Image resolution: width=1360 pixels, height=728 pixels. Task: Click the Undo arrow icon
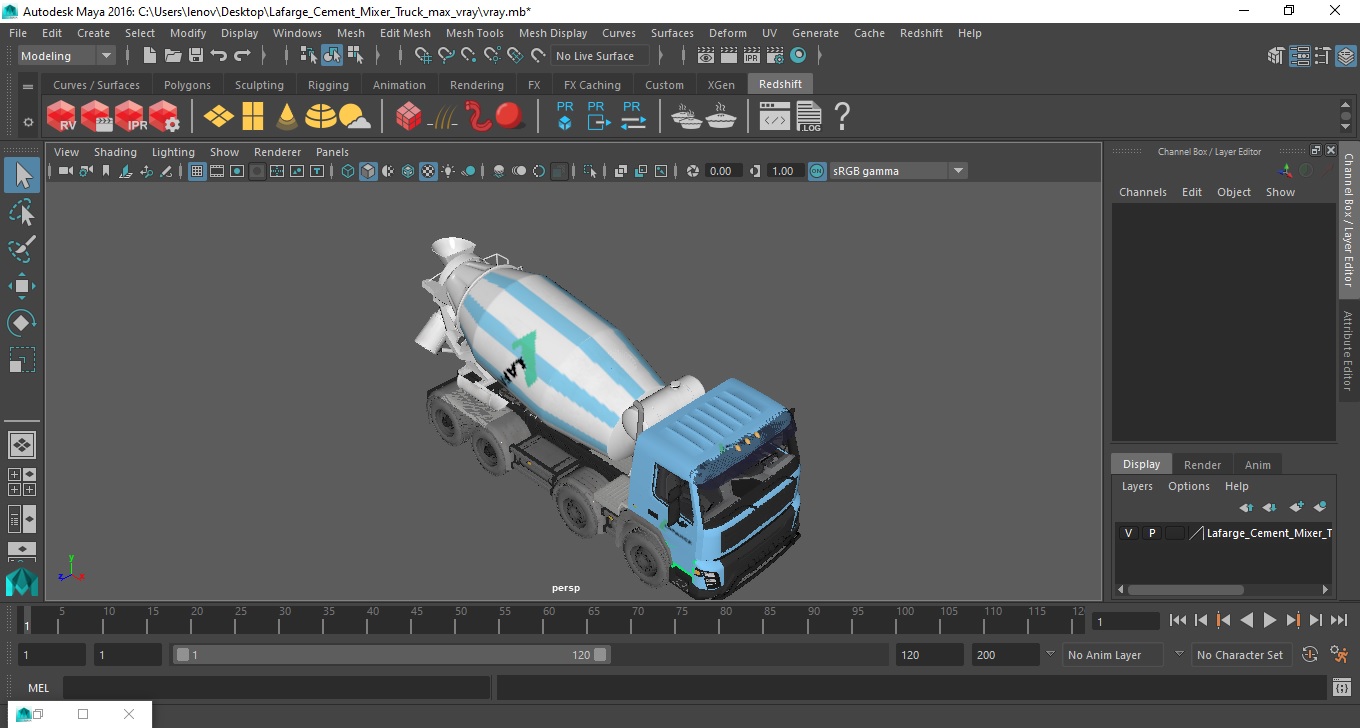tap(219, 56)
